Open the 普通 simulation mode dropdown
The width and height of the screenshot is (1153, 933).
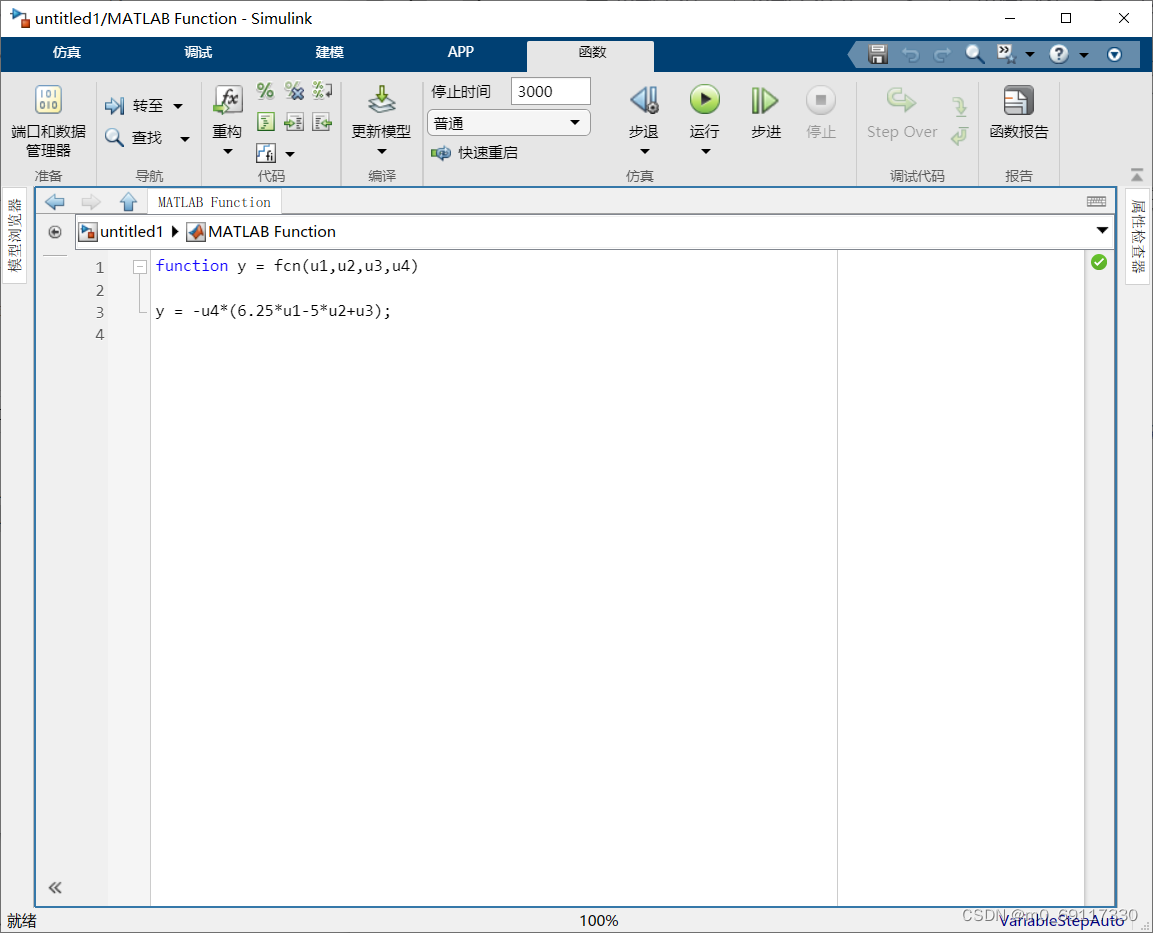tap(509, 123)
